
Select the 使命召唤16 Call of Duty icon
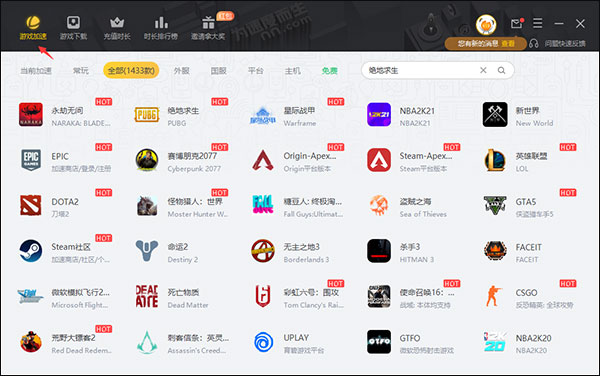pyautogui.click(x=379, y=296)
